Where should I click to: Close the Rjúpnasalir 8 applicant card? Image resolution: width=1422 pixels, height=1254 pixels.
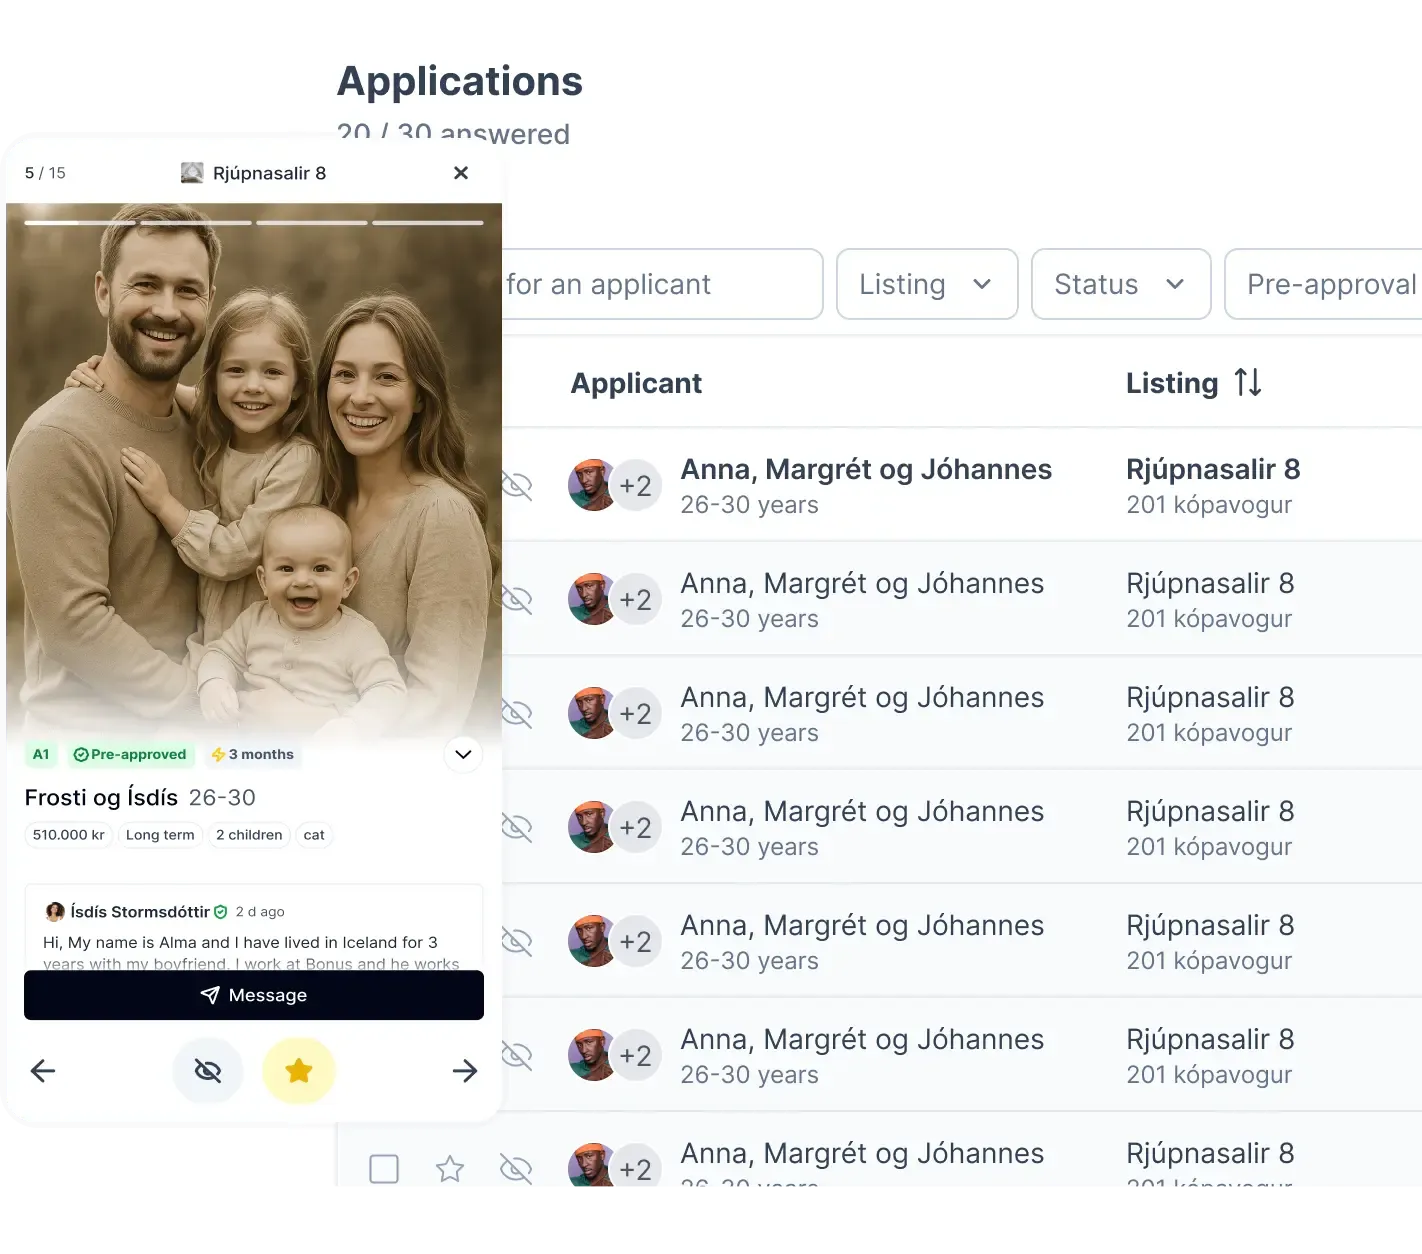click(x=461, y=173)
